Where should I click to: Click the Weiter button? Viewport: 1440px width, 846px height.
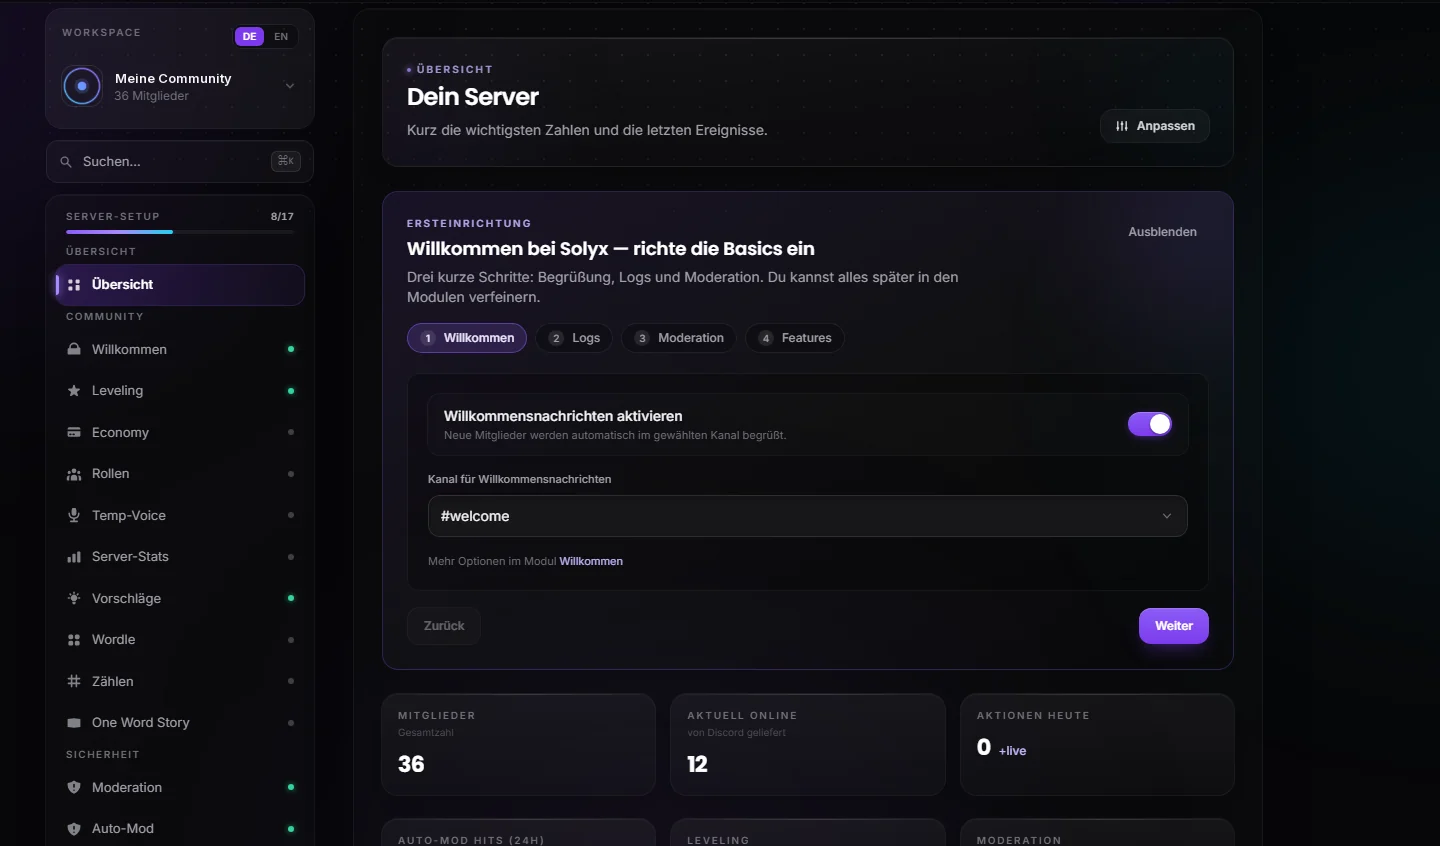click(1174, 626)
